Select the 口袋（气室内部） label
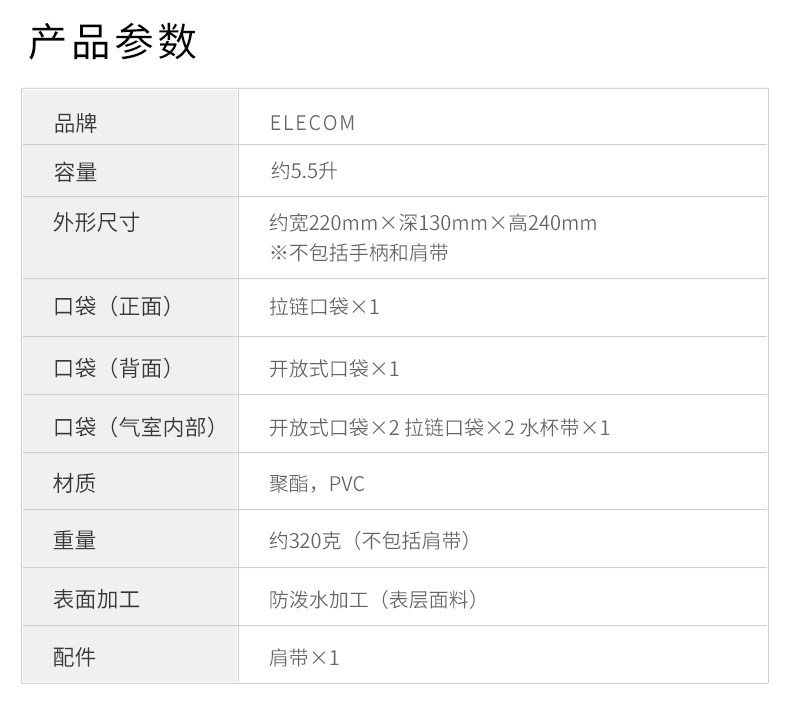790x708 pixels. (134, 427)
